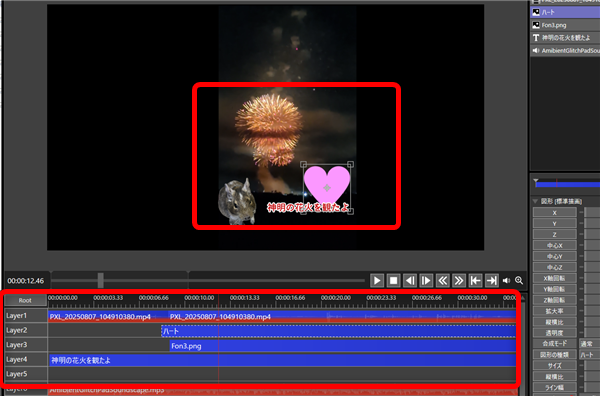Click the blue range bar in the settings panel
The width and height of the screenshot is (600, 396).
(x=568, y=184)
